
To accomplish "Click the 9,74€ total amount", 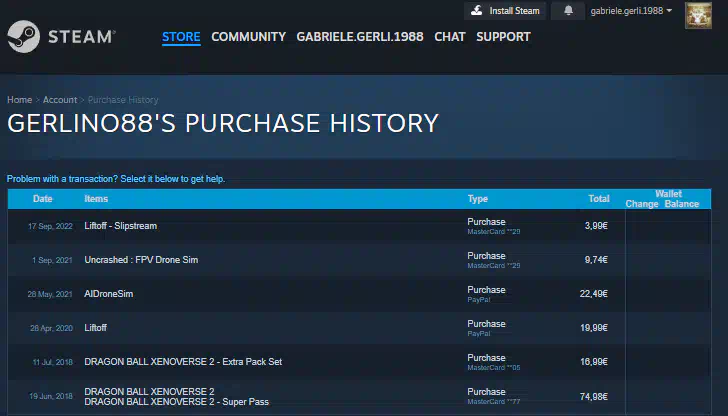I will (596, 260).
